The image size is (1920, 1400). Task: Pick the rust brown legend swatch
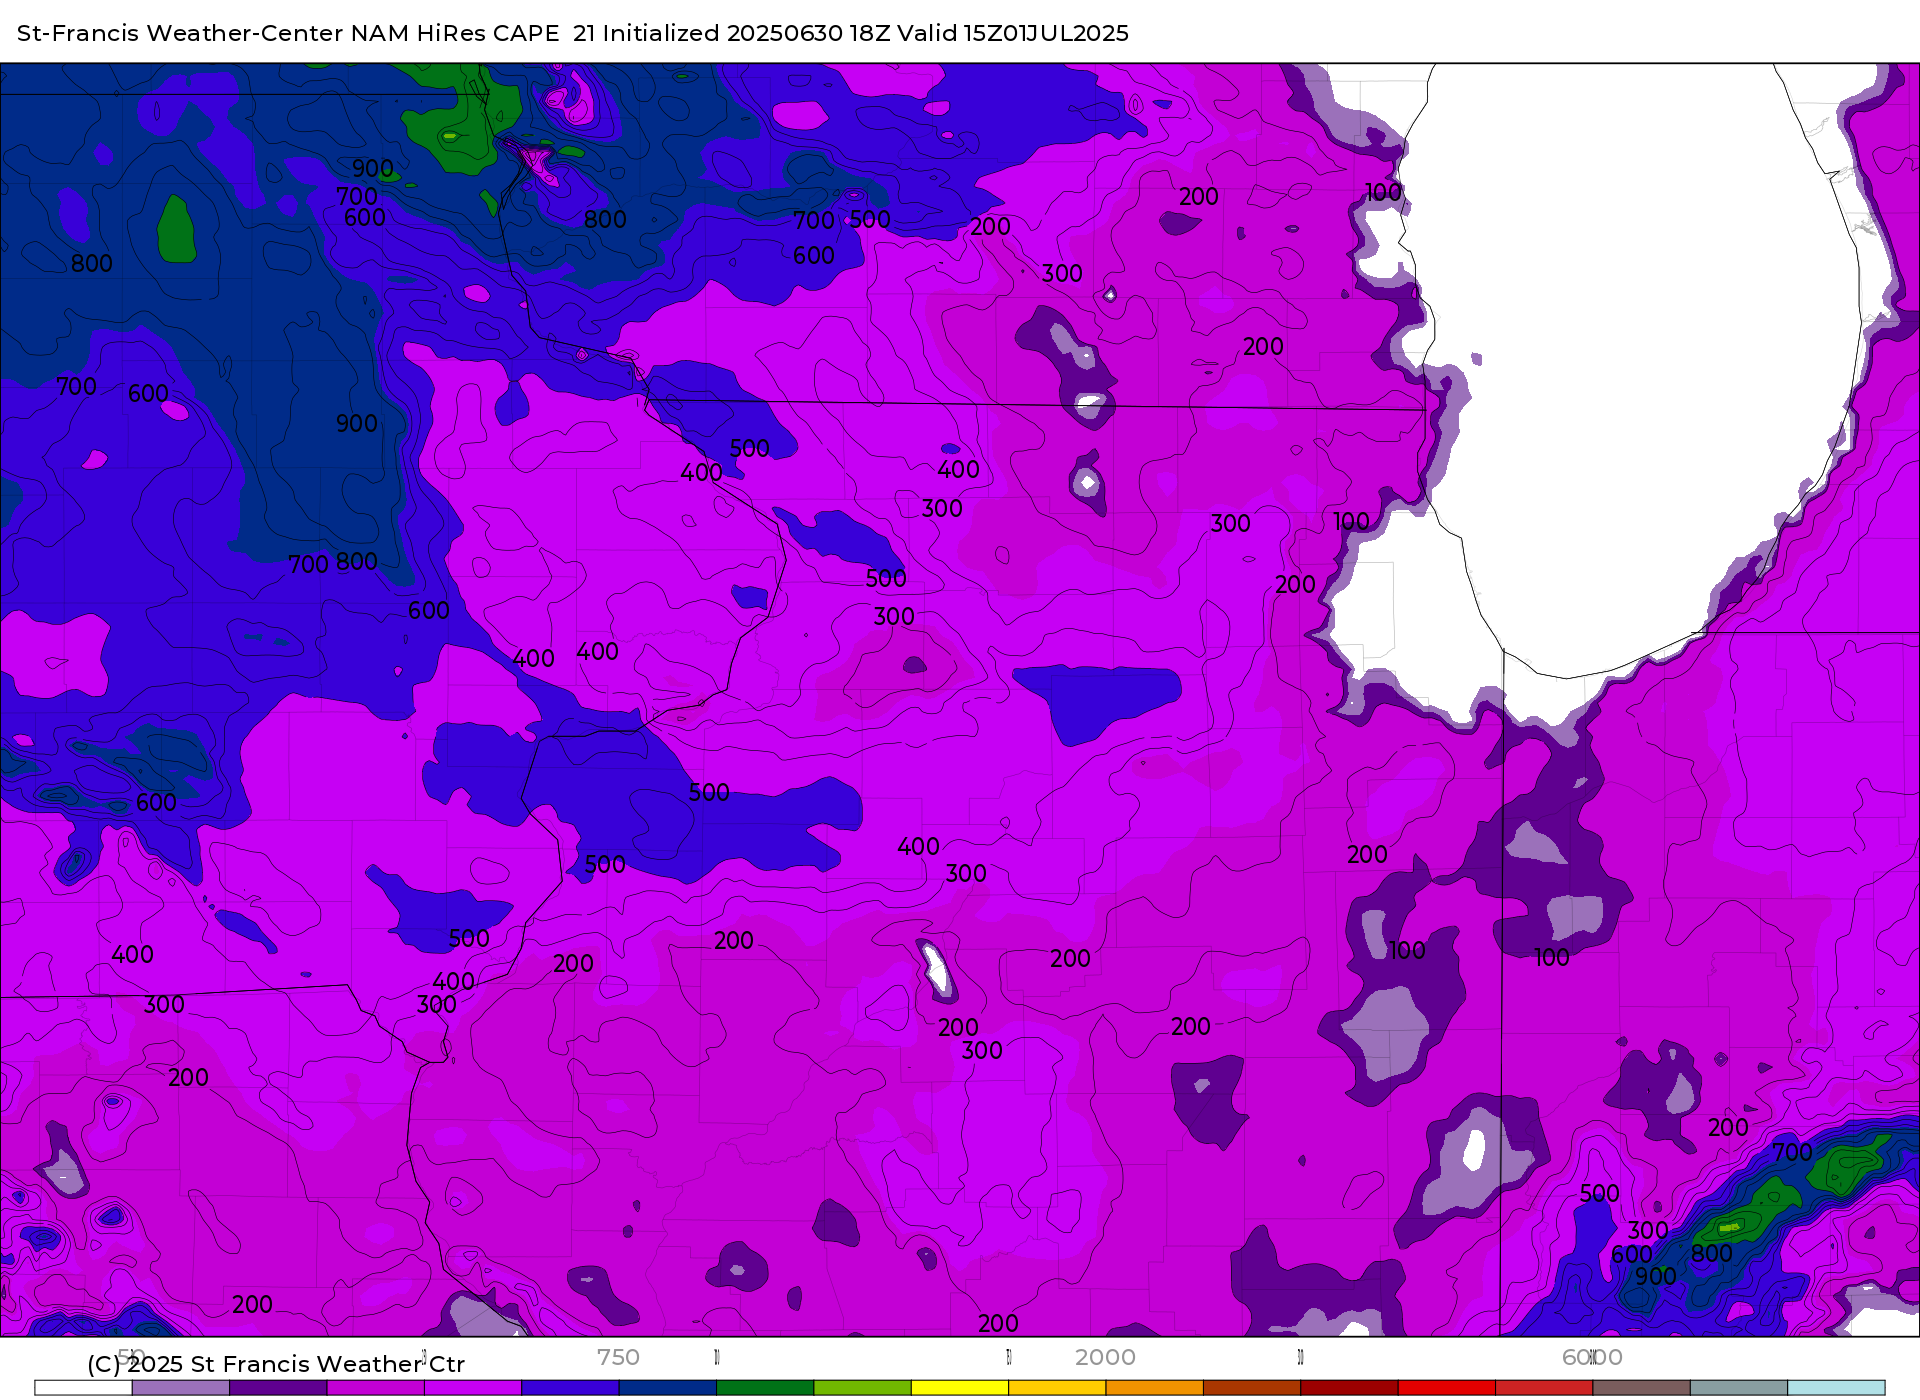click(1252, 1387)
